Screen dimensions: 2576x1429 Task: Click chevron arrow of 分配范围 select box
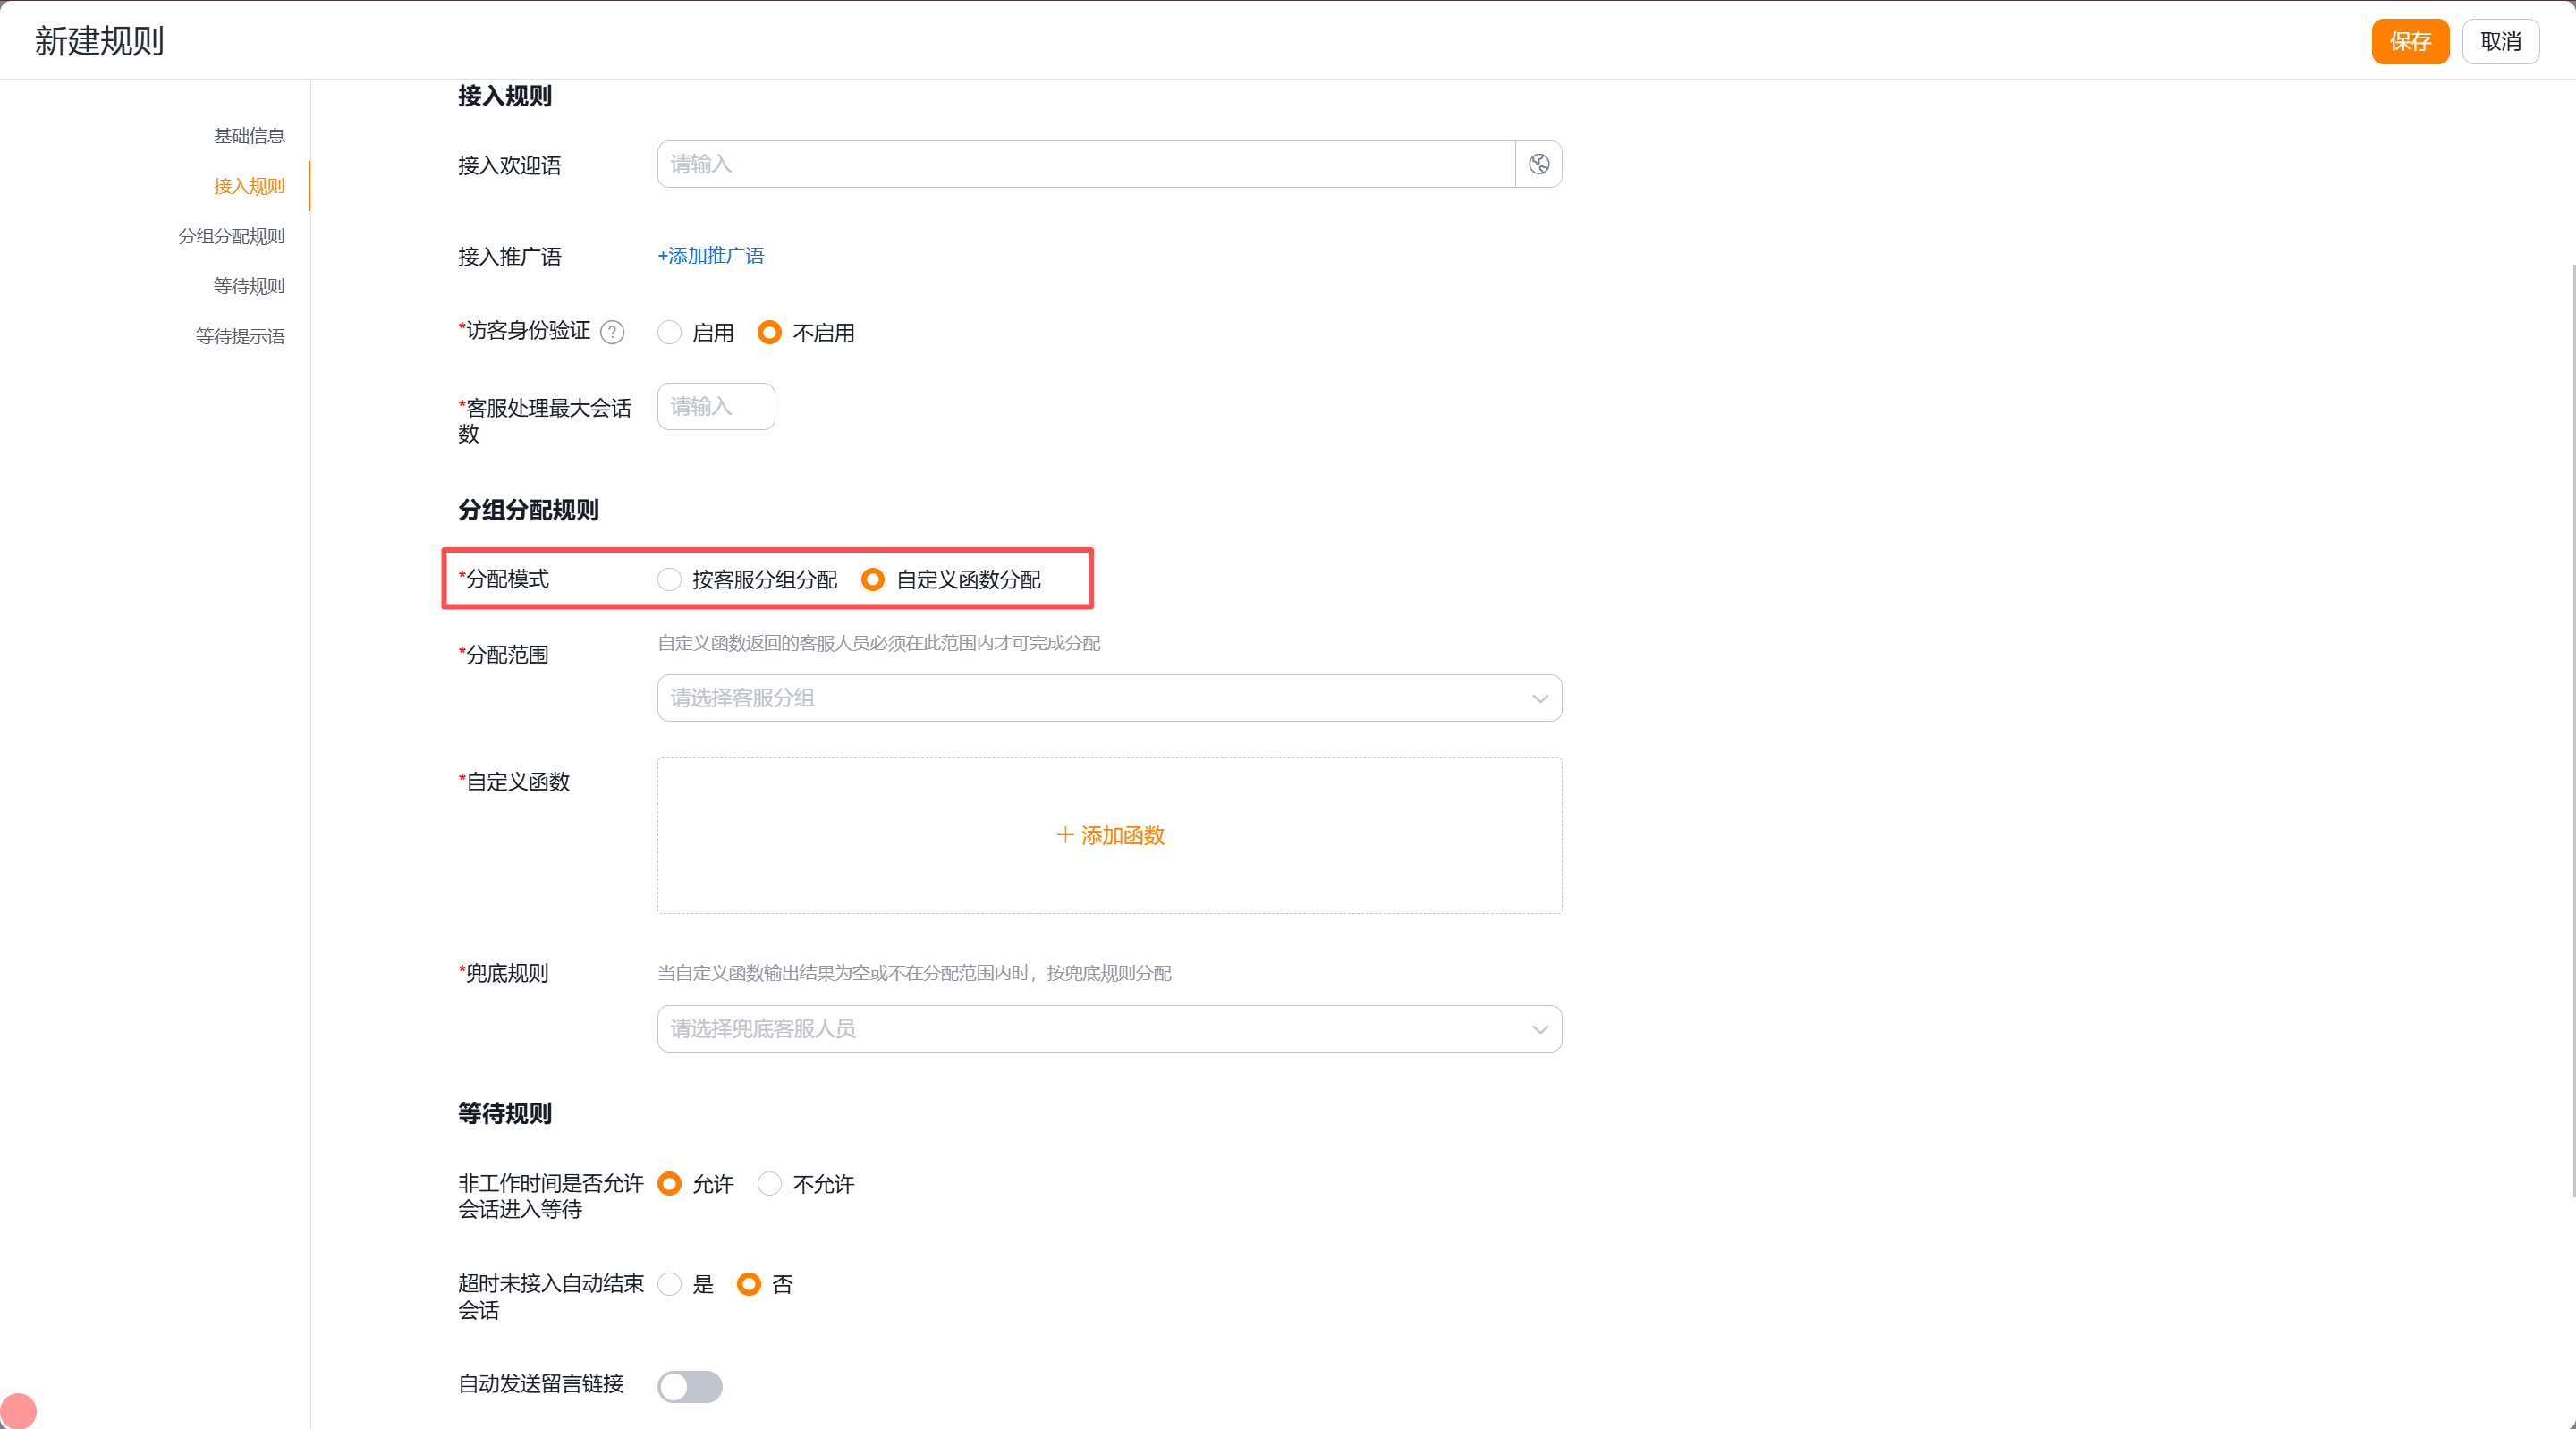[1539, 698]
